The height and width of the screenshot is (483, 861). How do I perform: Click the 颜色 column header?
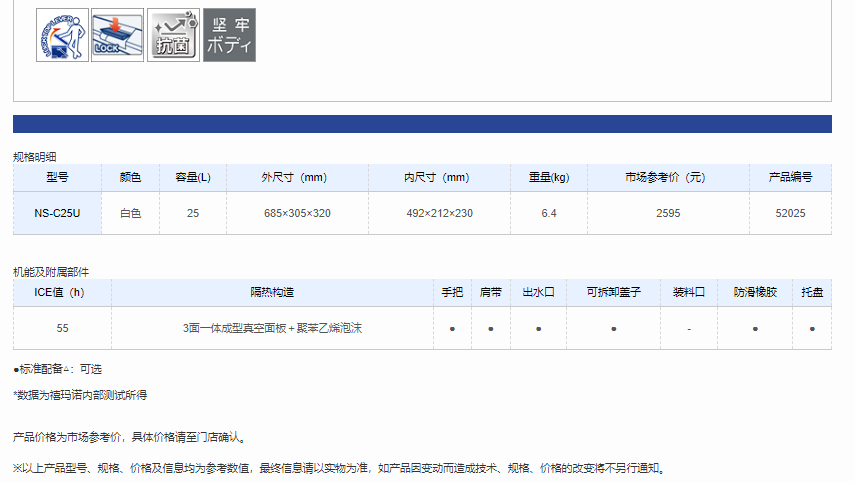point(131,177)
